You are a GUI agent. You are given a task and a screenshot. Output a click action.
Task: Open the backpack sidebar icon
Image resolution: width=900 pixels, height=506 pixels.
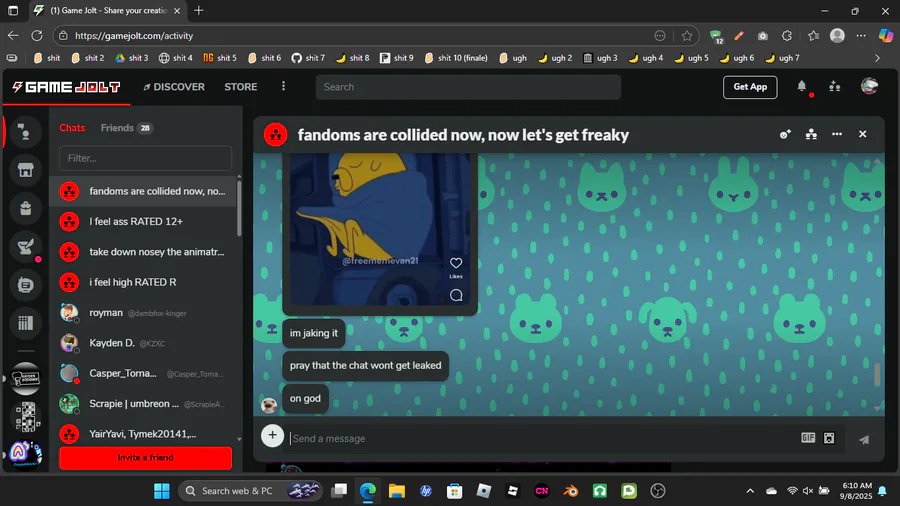pos(25,208)
